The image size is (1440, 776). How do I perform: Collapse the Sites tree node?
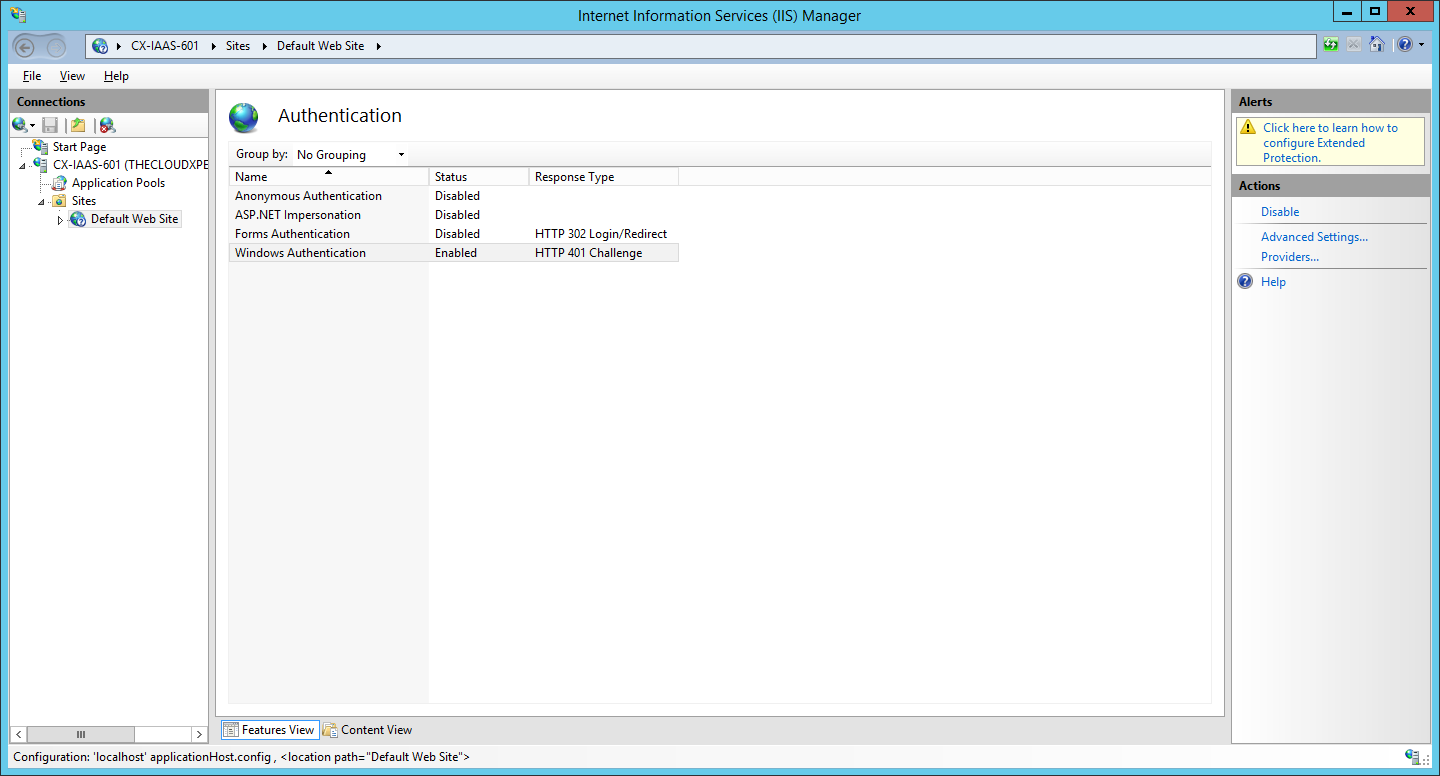click(42, 202)
